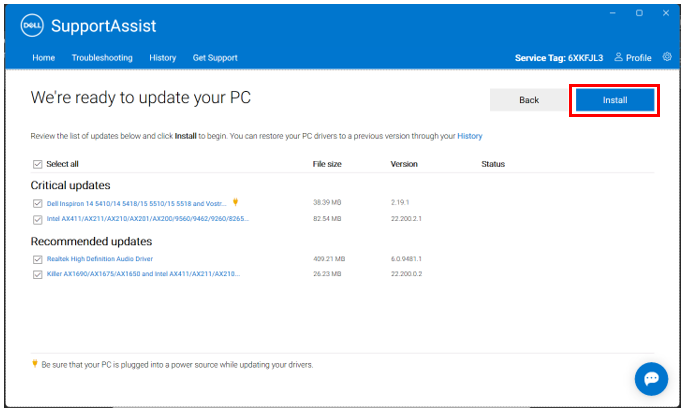The width and height of the screenshot is (683, 411).
Task: Click the Status column header
Action: [x=493, y=164]
